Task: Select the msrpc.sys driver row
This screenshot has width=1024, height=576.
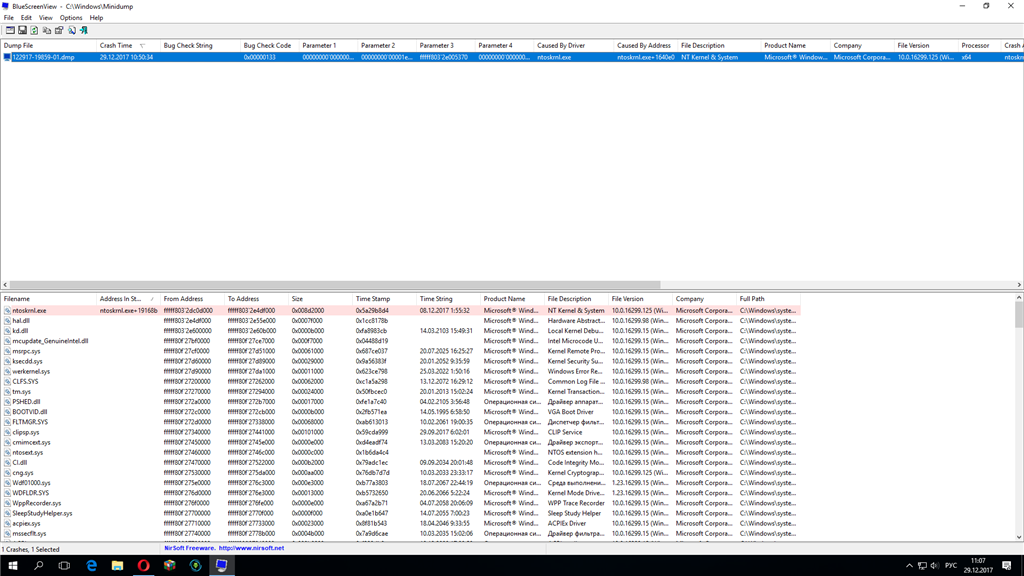Action: (400, 351)
